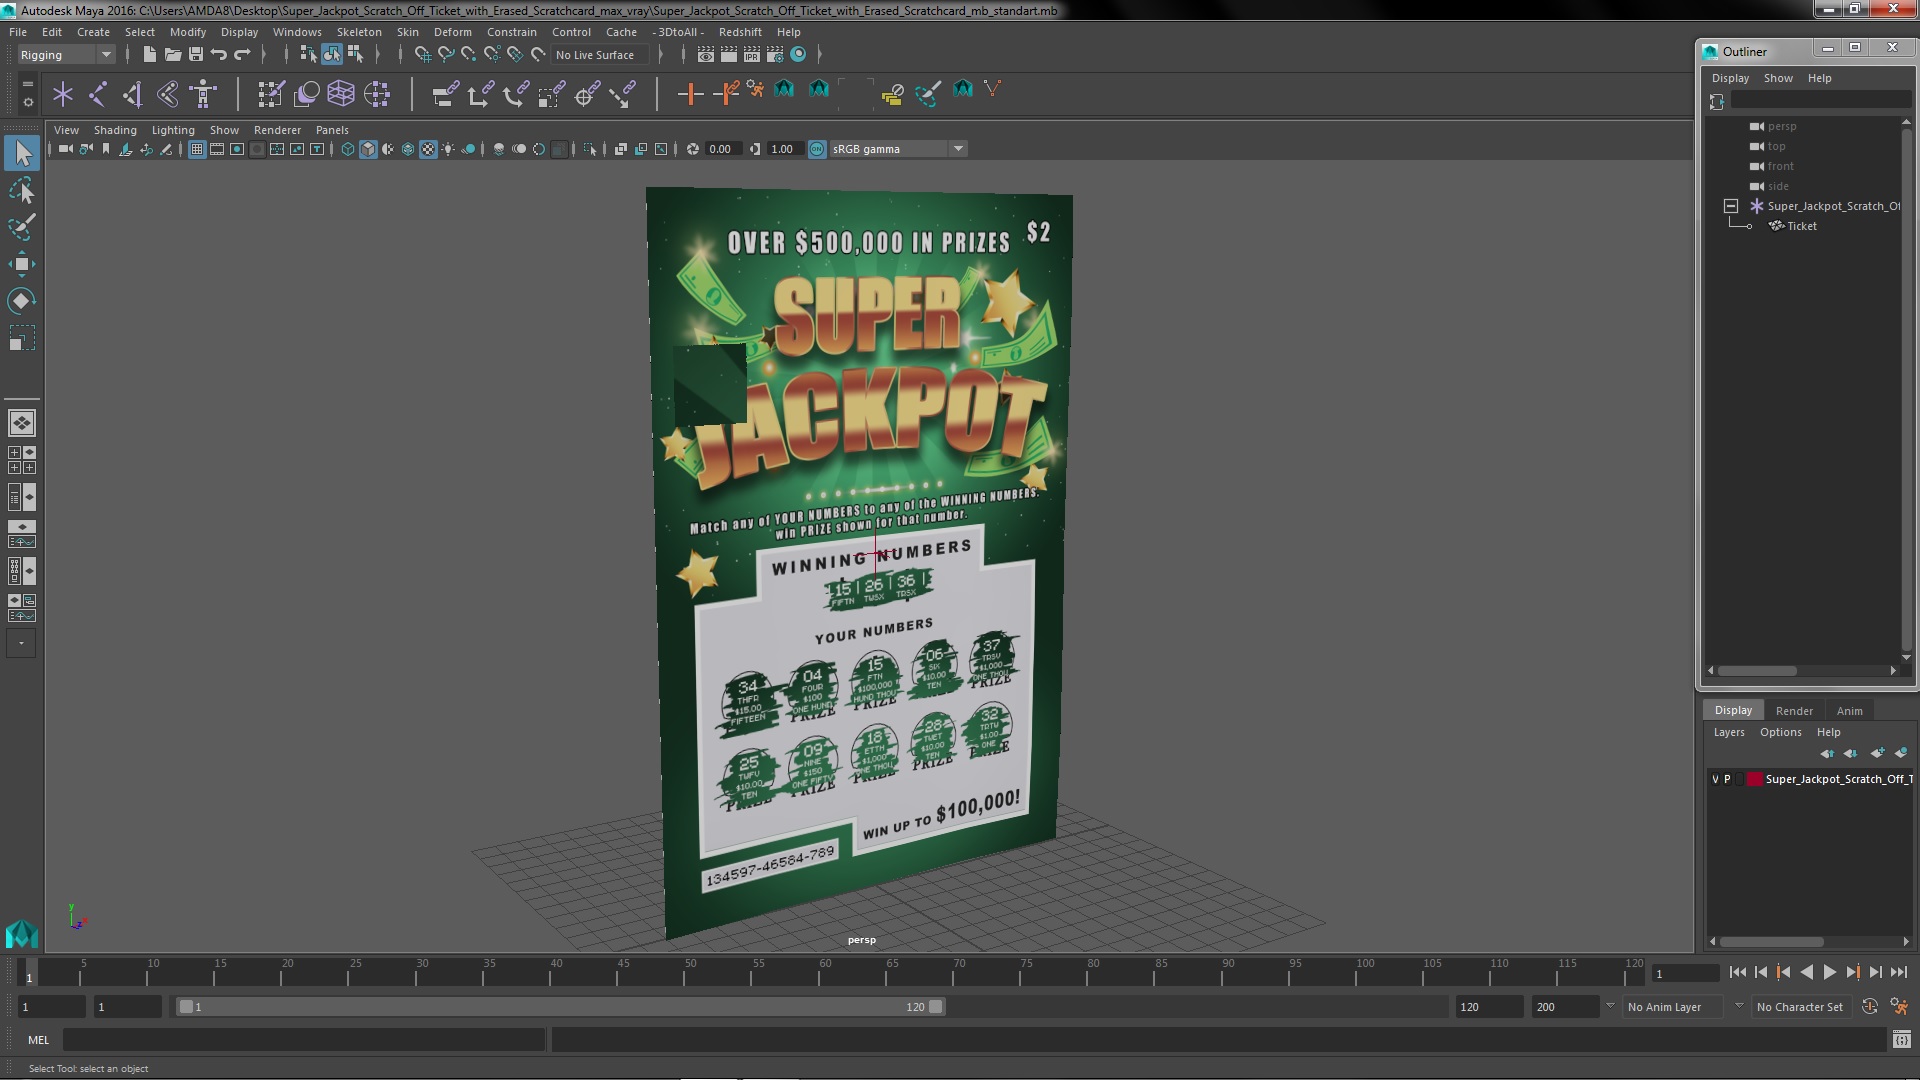1920x1080 pixels.
Task: Toggle the auto keyframe button
Action: [x=1869, y=1007]
